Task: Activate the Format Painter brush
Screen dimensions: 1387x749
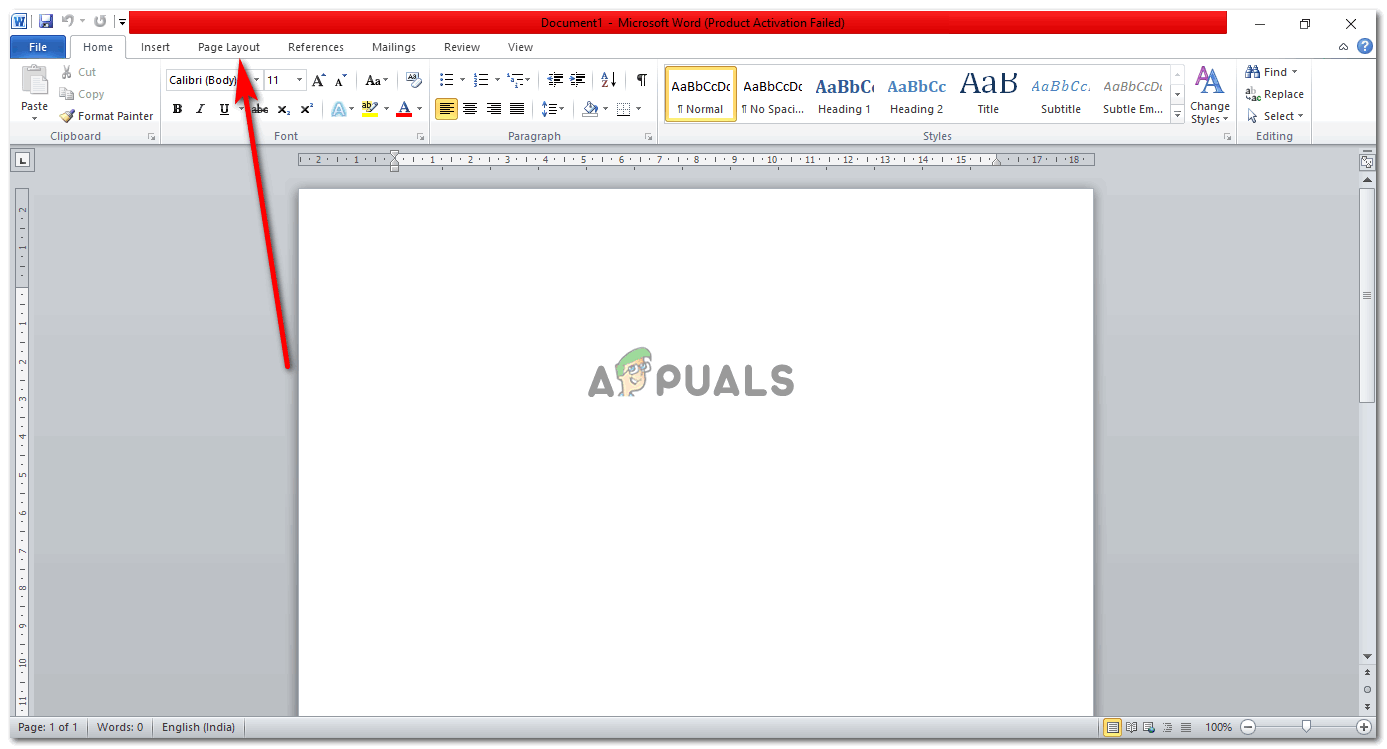Action: pyautogui.click(x=106, y=116)
